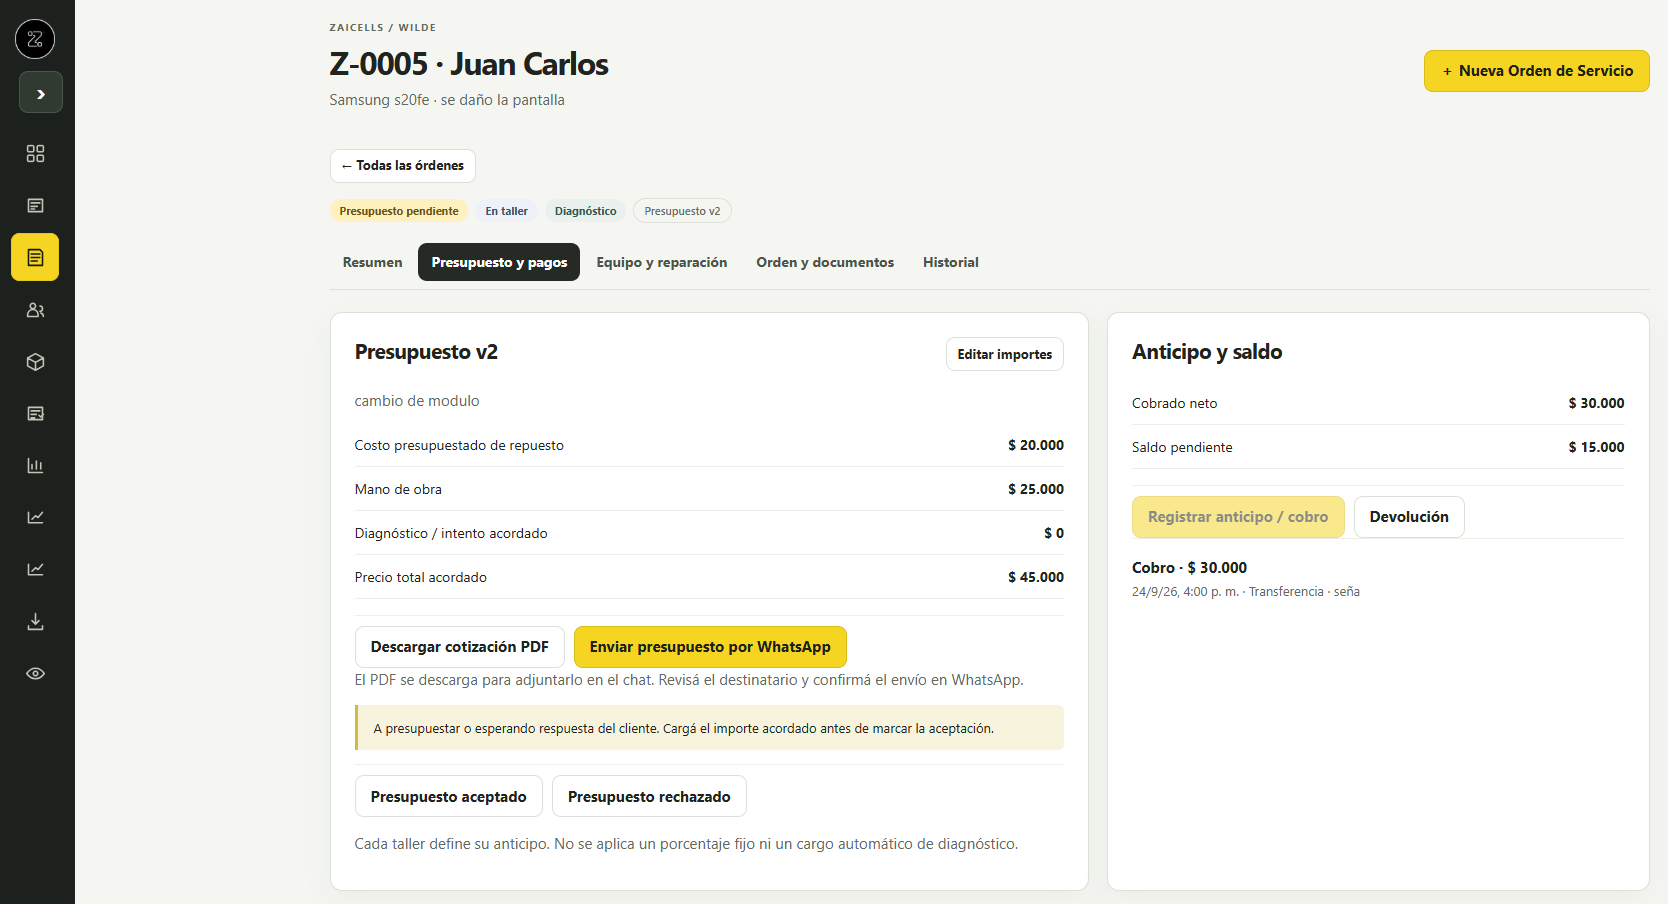Click the Diagnóstico badge

(x=586, y=211)
